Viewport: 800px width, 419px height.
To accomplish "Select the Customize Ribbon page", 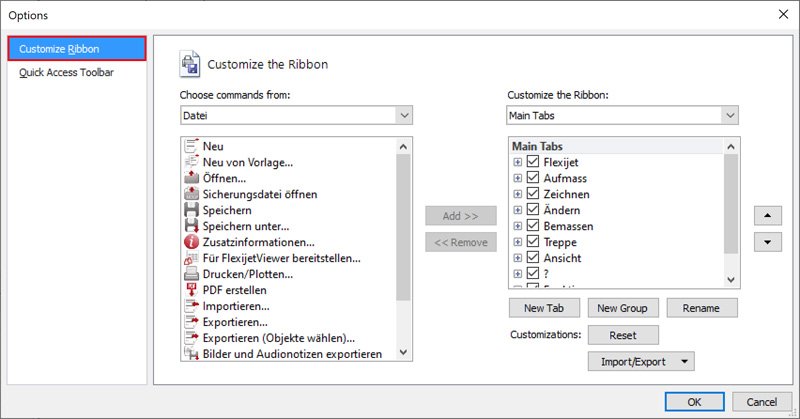I will (x=77, y=48).
